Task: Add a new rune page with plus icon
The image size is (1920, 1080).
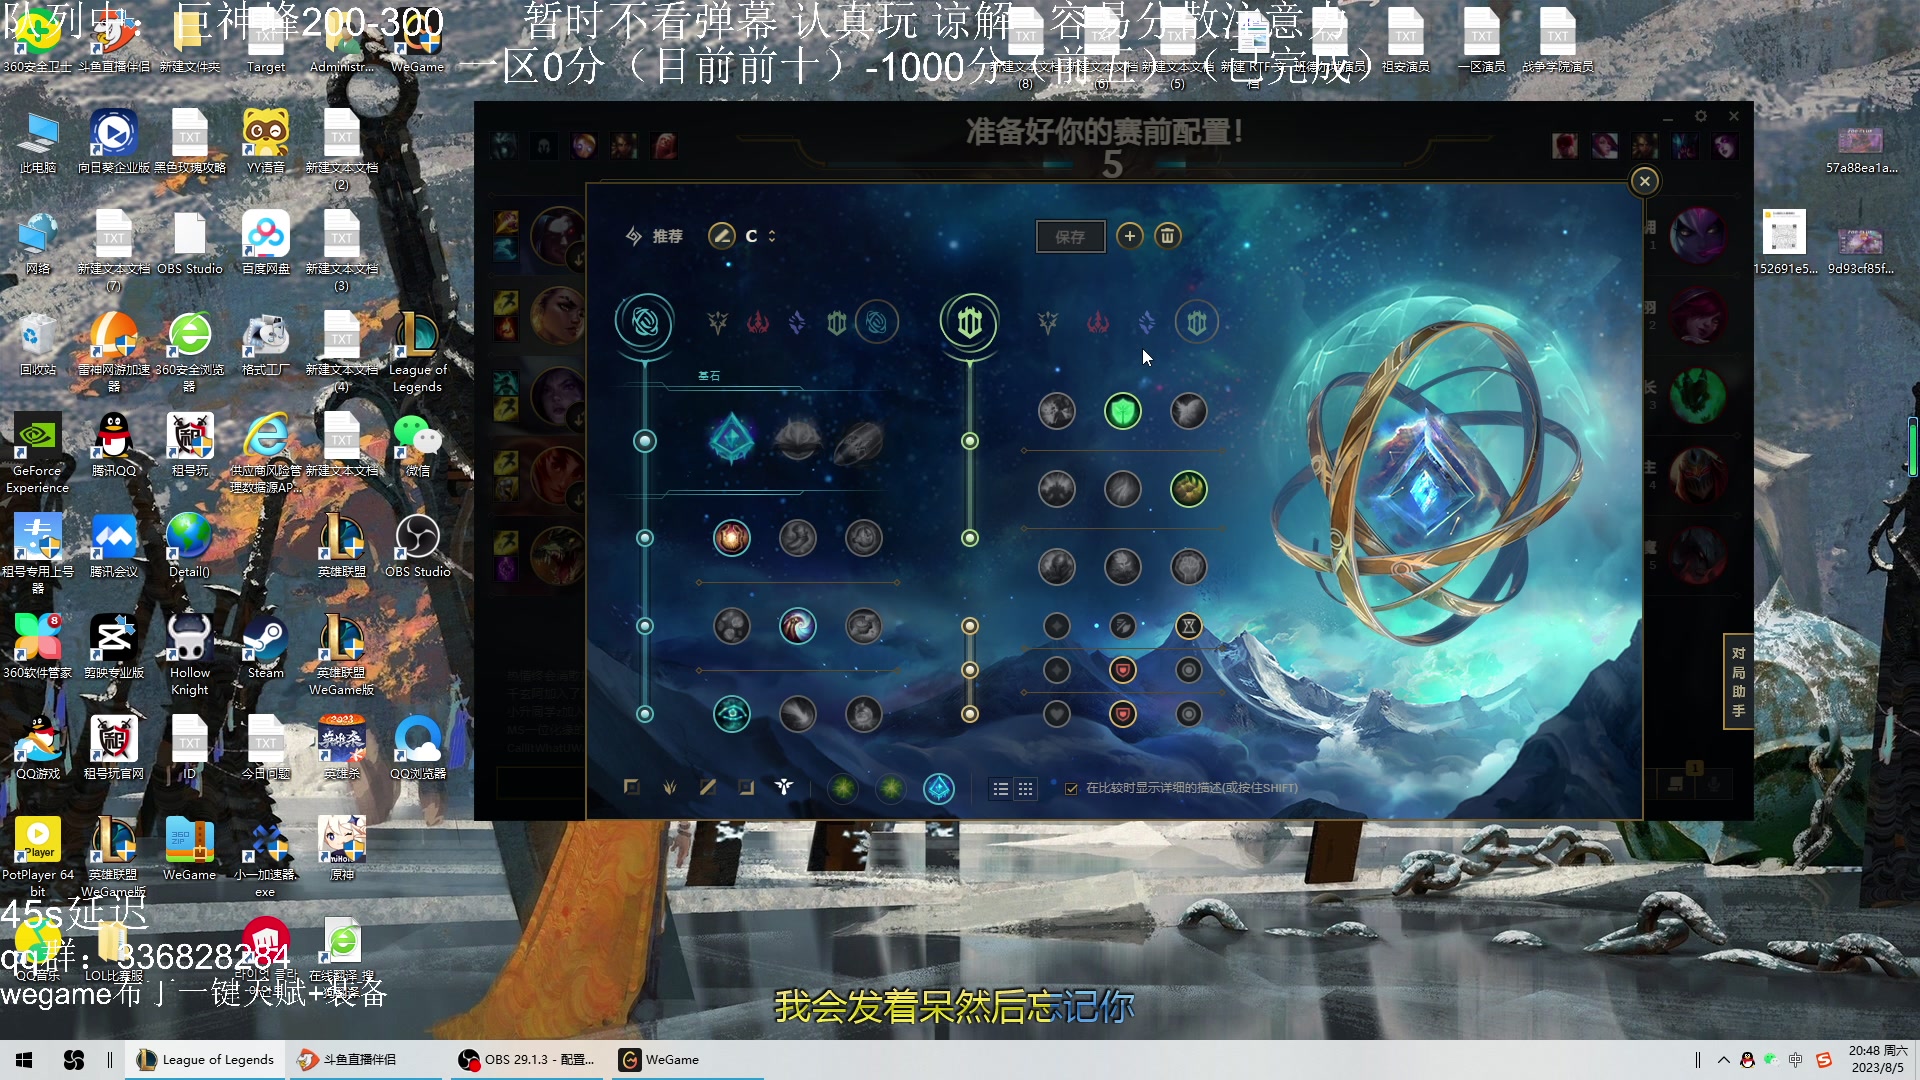Action: pos(1129,236)
